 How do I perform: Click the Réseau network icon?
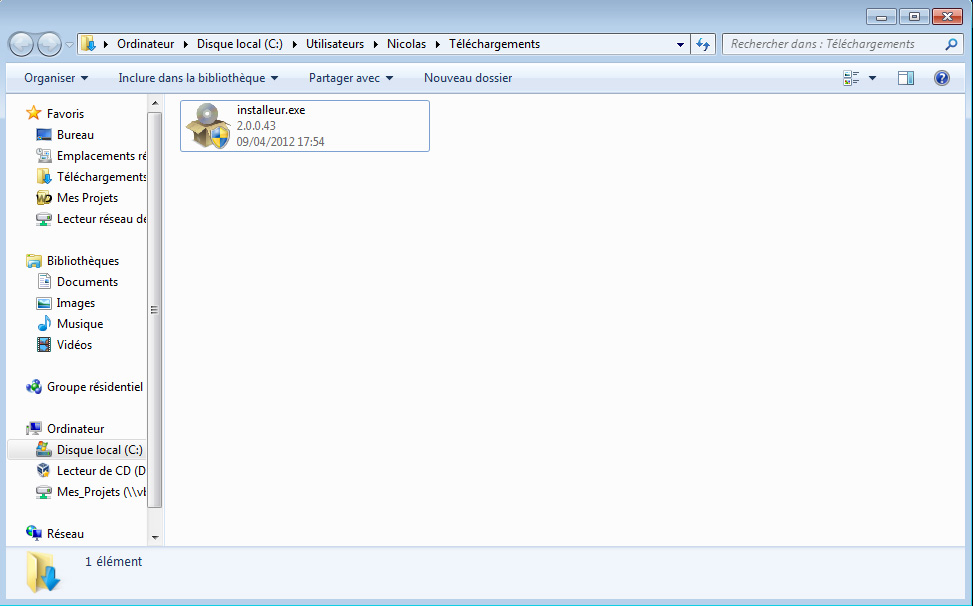[x=34, y=533]
